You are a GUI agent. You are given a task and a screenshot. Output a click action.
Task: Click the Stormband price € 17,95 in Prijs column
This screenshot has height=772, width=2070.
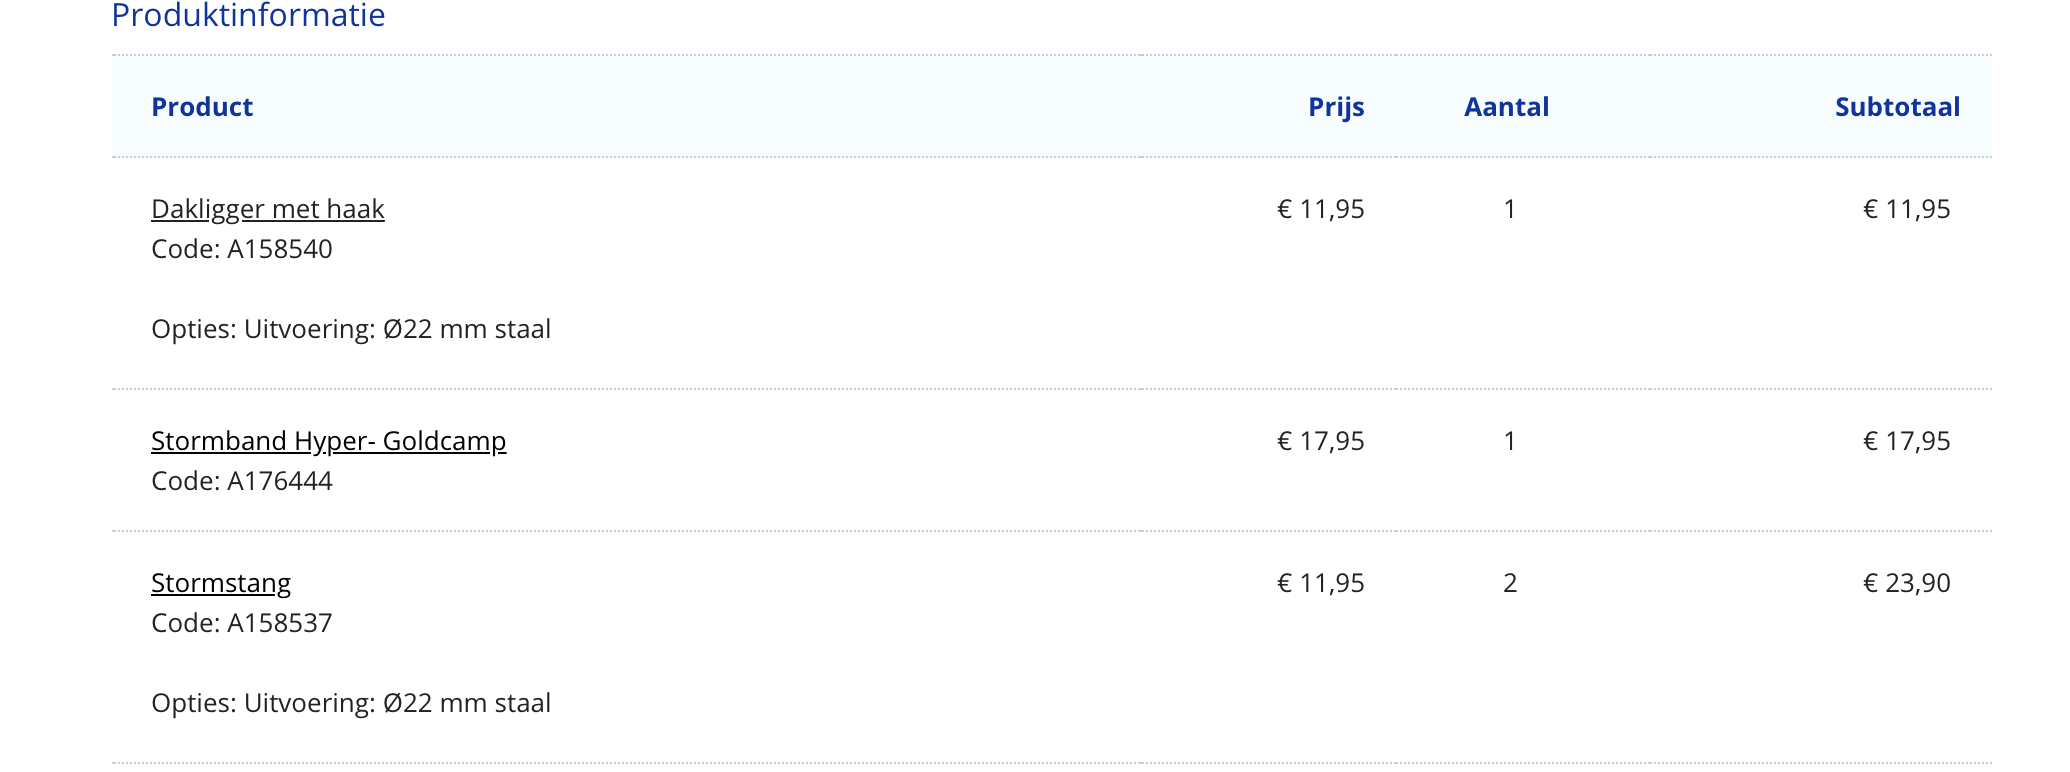click(1320, 441)
